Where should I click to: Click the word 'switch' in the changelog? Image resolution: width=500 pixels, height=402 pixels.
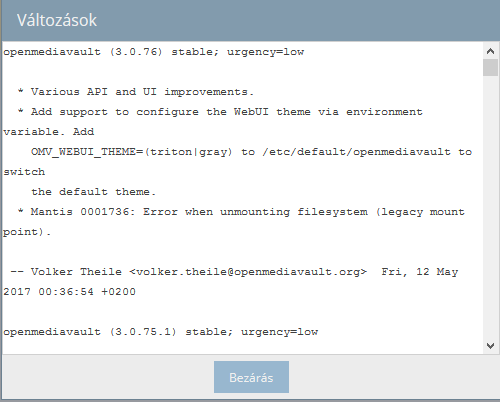[24, 172]
